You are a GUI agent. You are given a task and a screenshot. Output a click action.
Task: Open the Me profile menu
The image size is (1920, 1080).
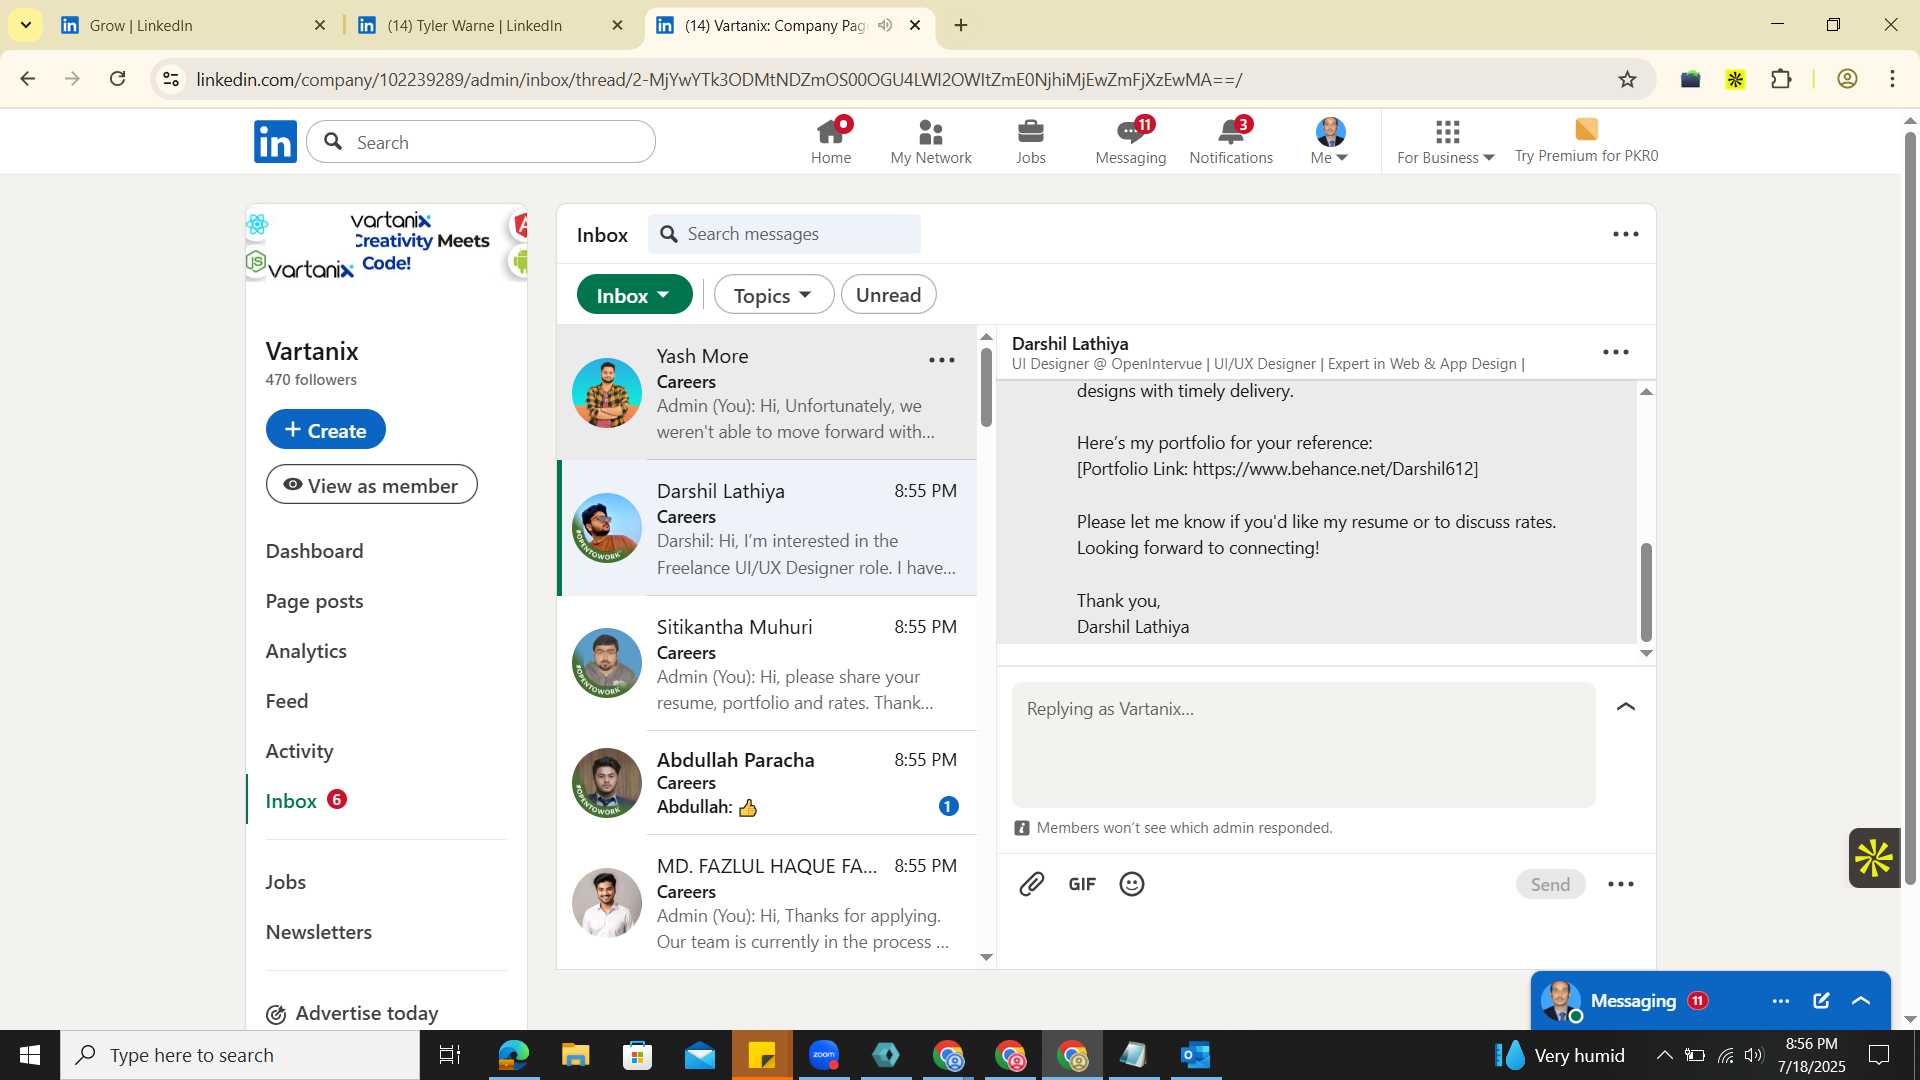1330,141
